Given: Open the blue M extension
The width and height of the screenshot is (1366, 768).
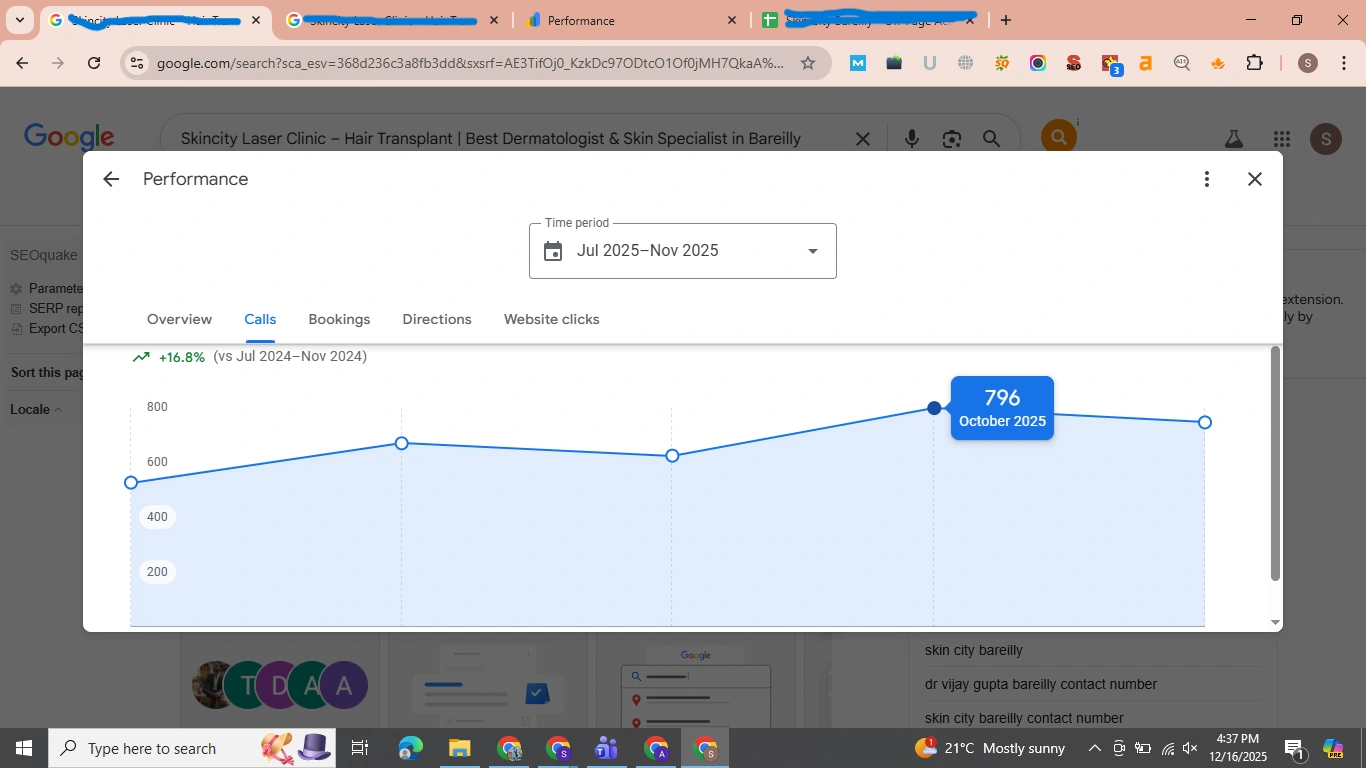Looking at the screenshot, I should tap(858, 63).
